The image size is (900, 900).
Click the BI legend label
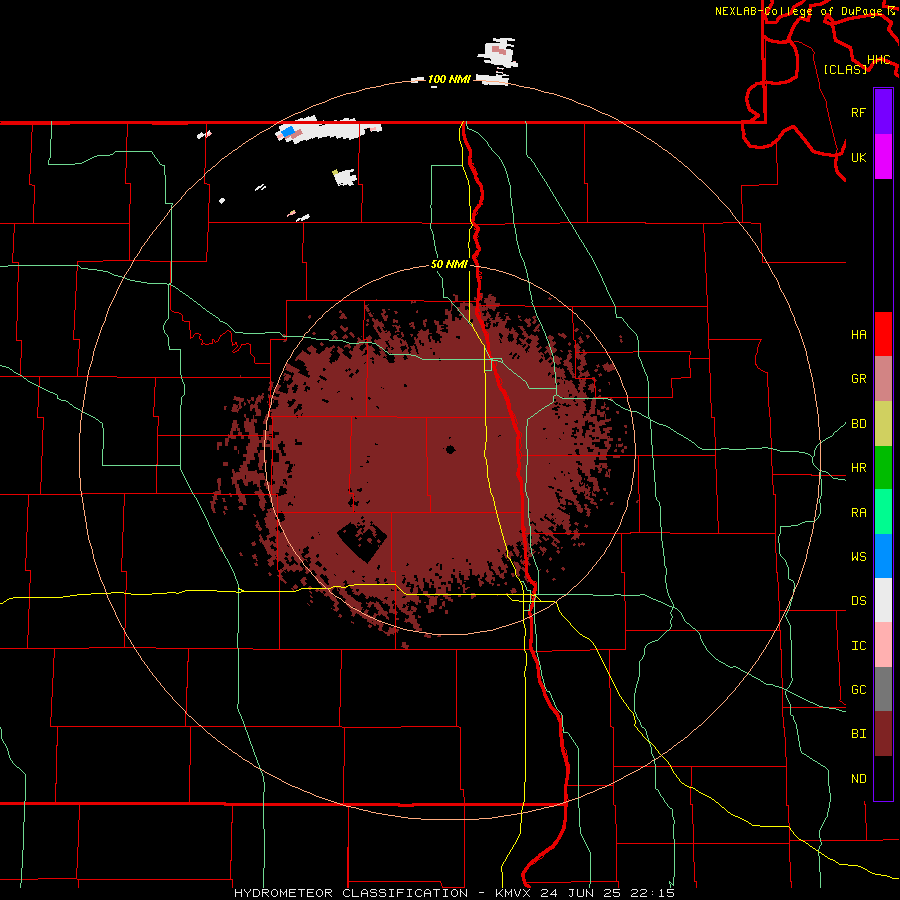[858, 734]
